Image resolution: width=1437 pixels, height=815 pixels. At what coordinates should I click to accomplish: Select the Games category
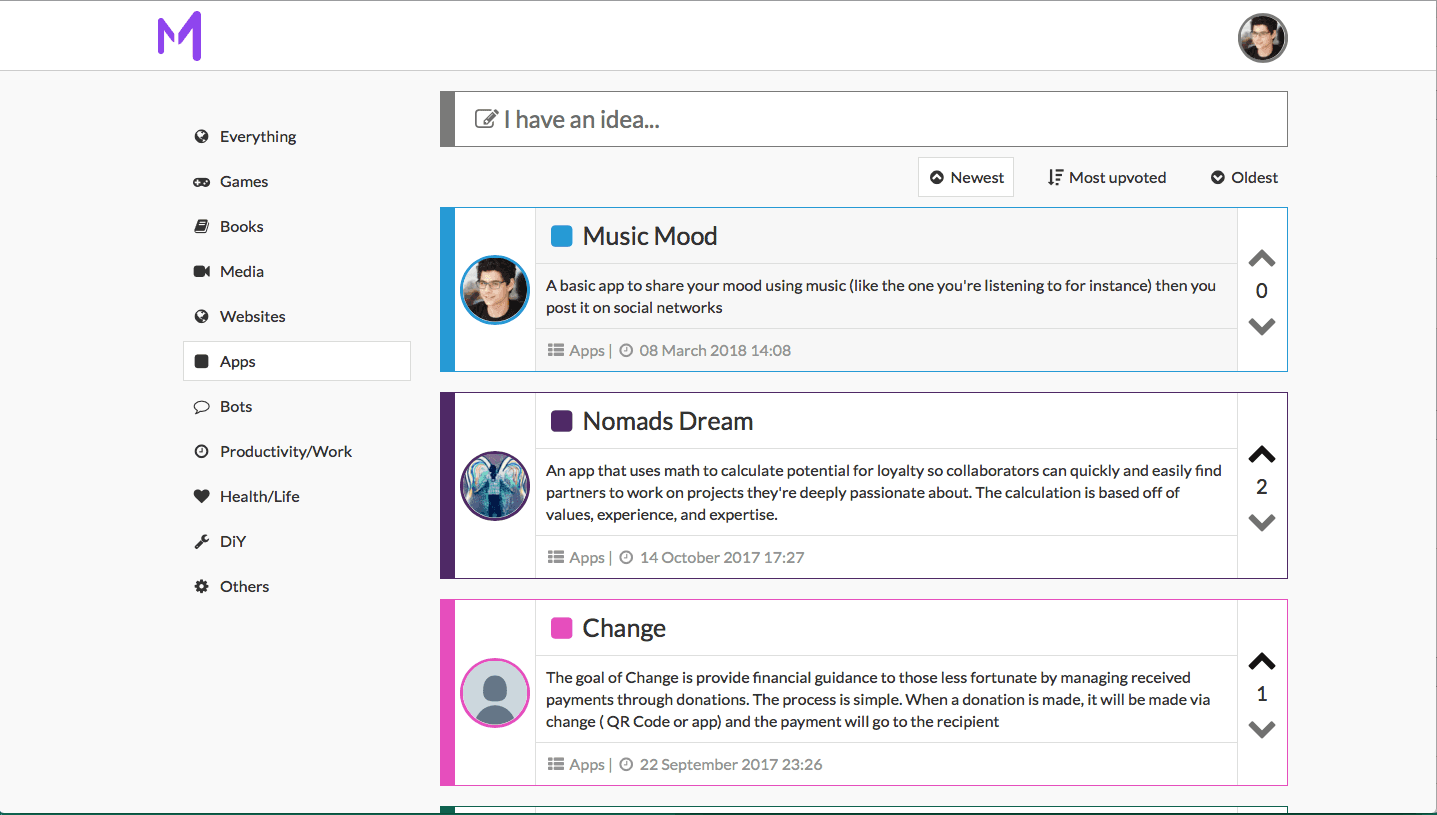point(243,181)
